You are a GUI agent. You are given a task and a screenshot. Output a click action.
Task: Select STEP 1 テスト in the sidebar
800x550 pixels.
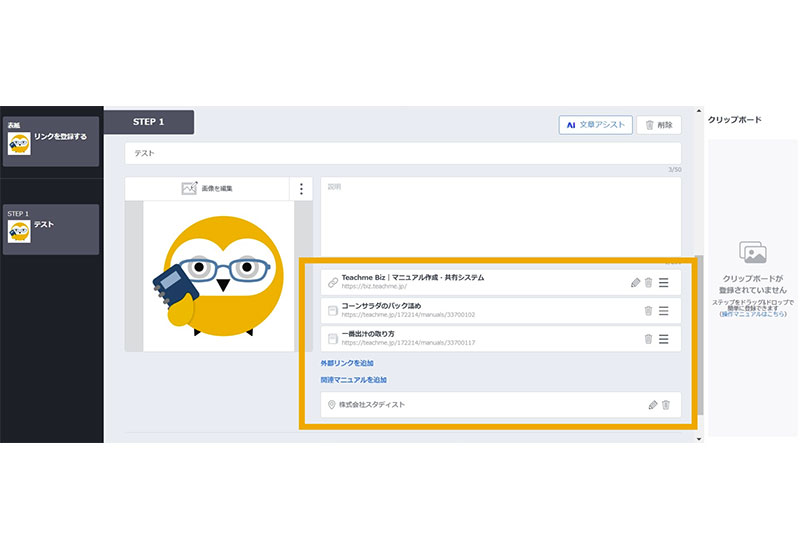[x=51, y=229]
